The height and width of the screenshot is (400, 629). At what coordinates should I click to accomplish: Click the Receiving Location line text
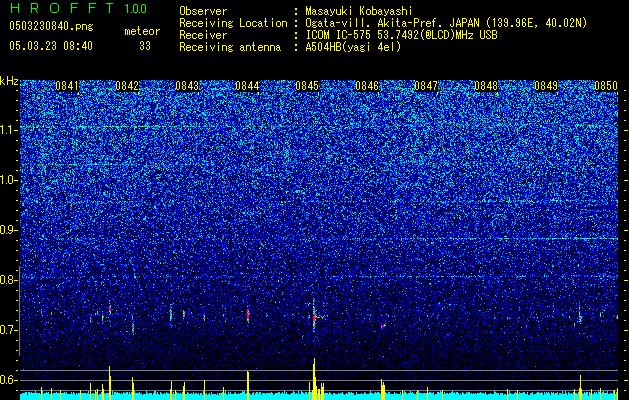pos(383,23)
